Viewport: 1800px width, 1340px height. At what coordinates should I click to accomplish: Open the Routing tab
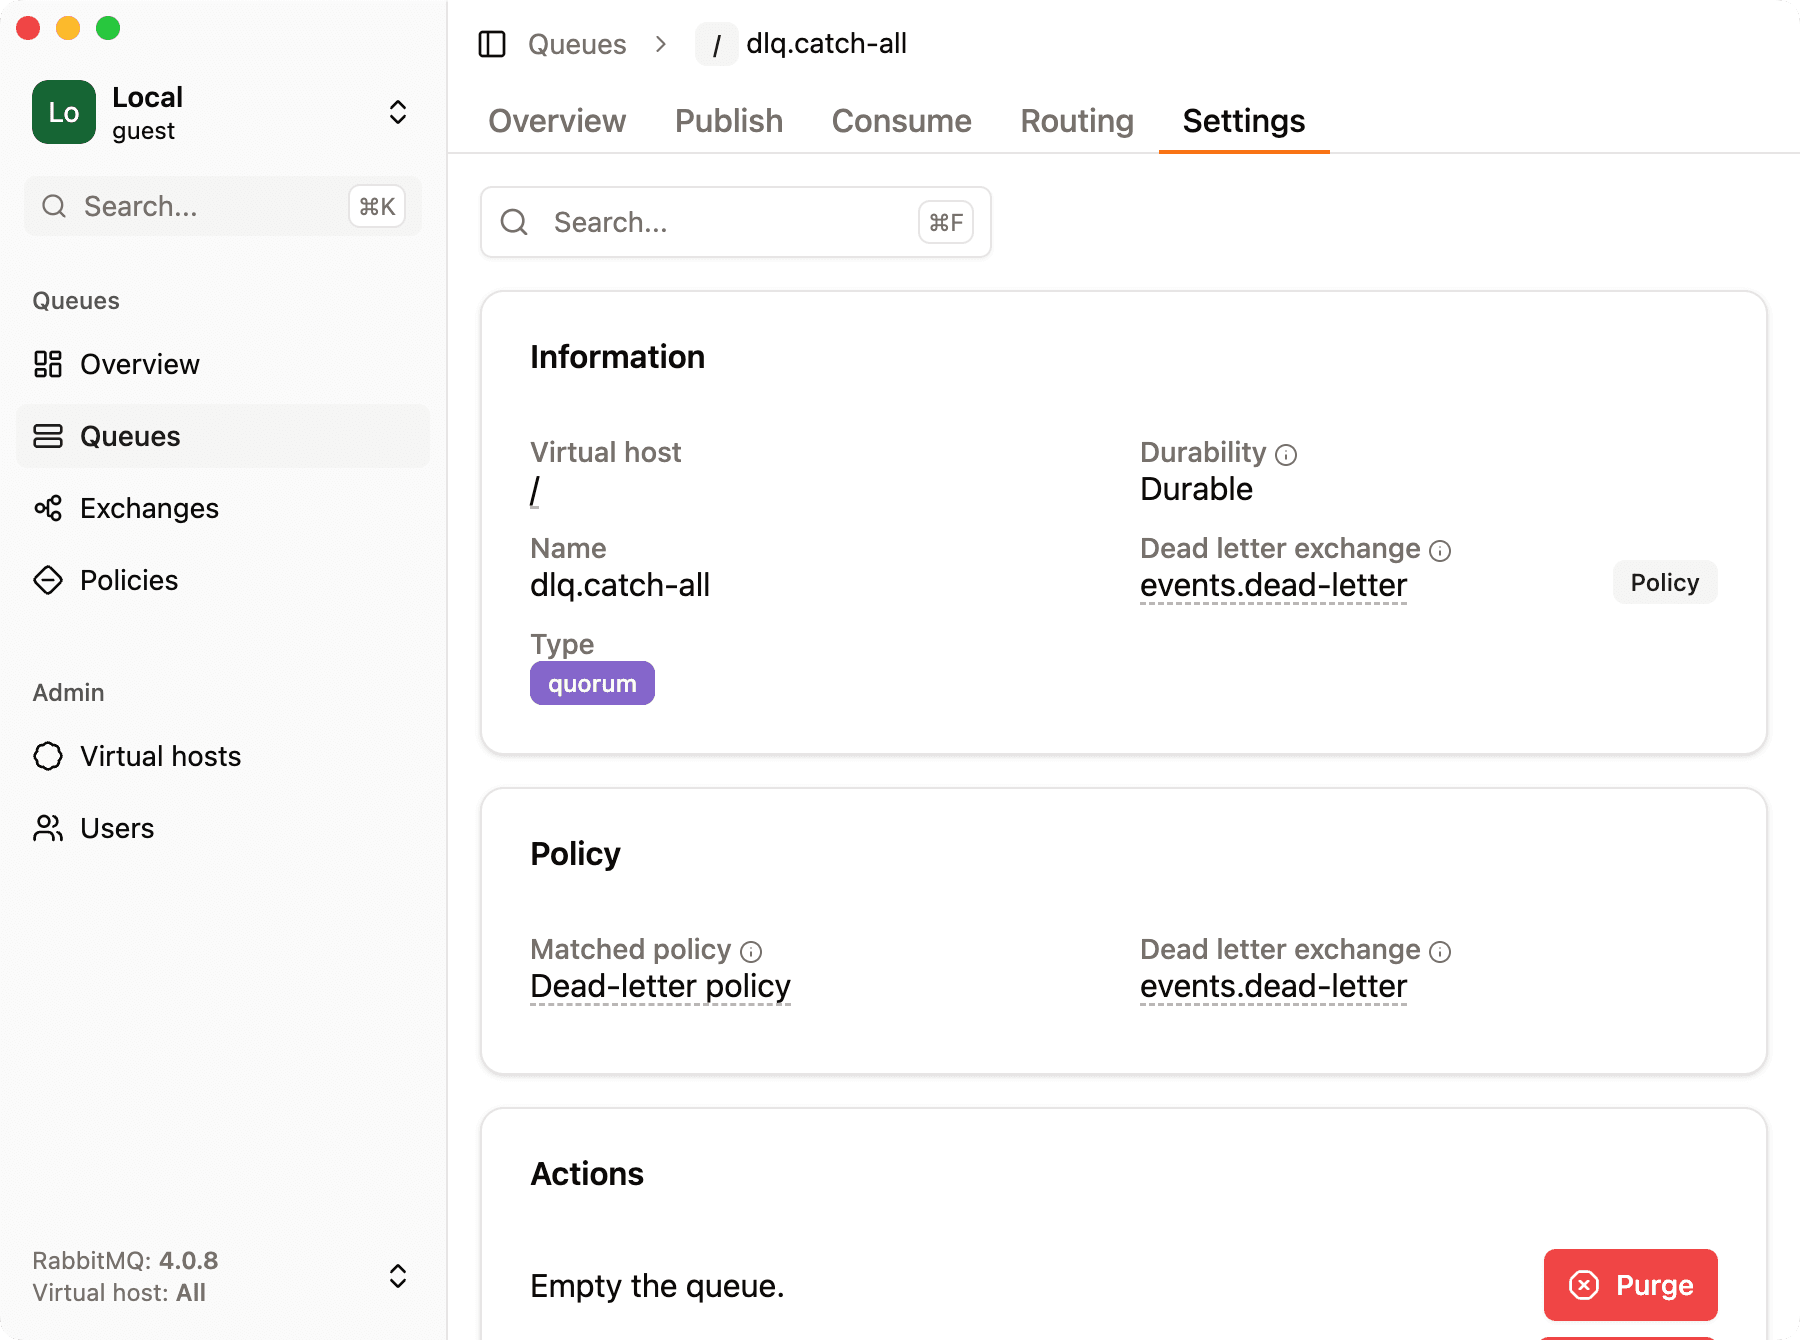coord(1076,121)
